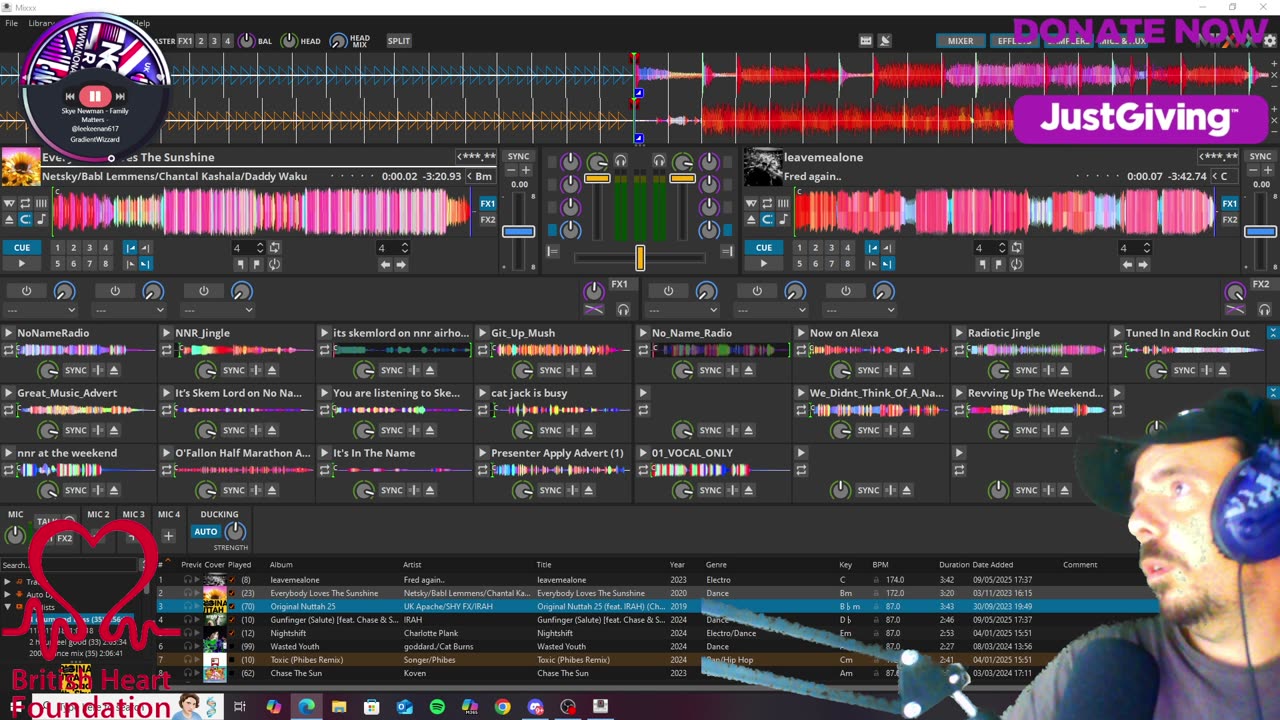Jump backward with the Sunshine deck beatjump arrow

386,265
